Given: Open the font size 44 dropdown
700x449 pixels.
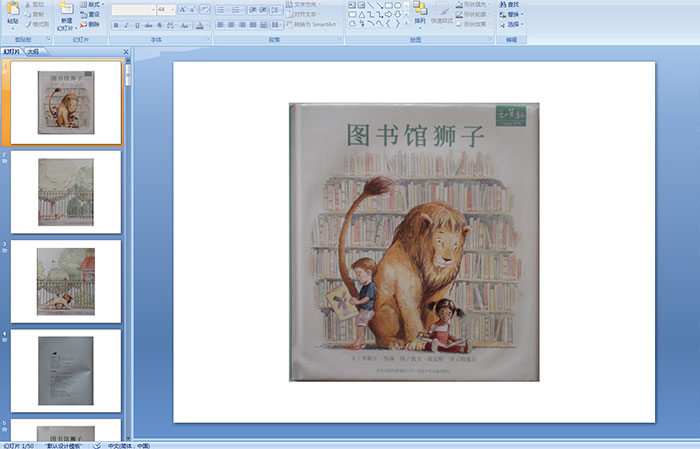Looking at the screenshot, I should (173, 9).
